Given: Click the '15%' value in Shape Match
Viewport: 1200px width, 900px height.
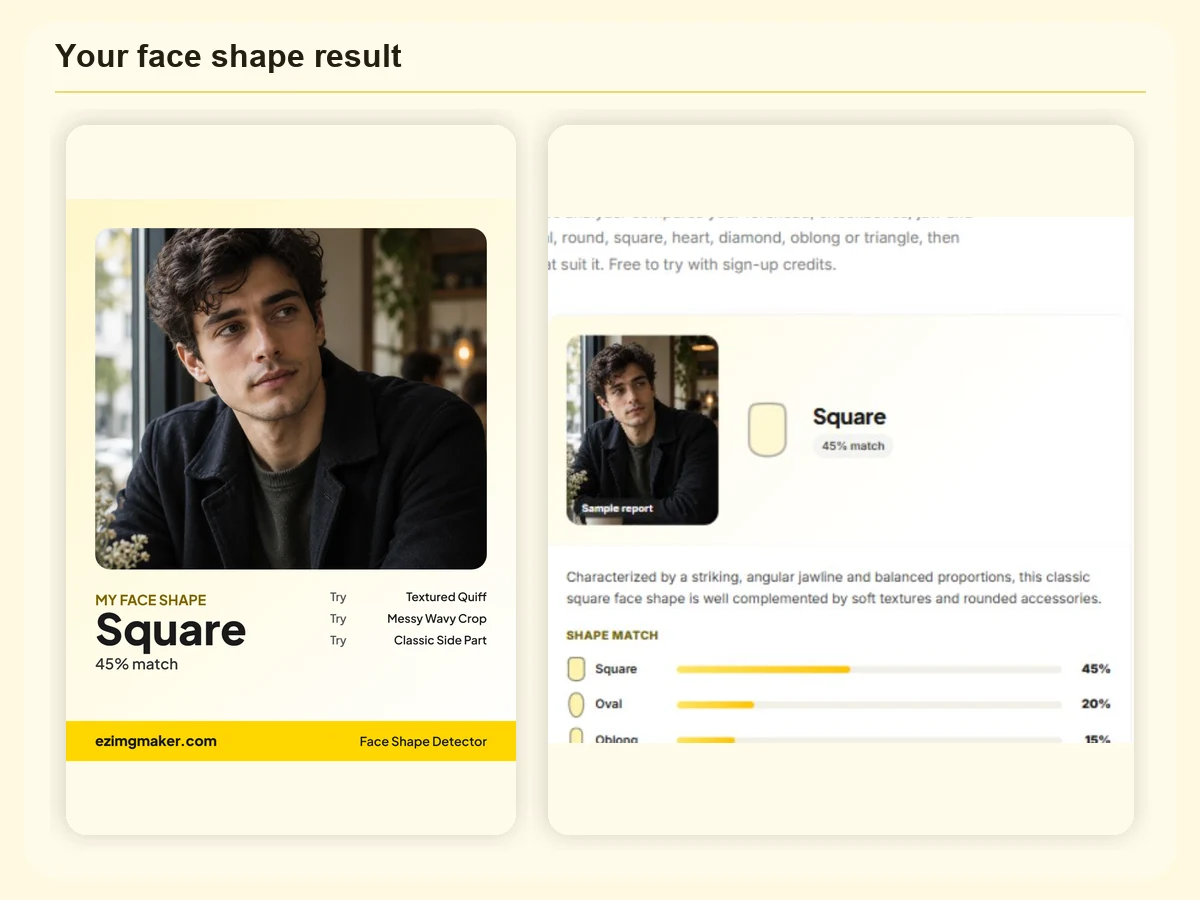Looking at the screenshot, I should [1098, 740].
